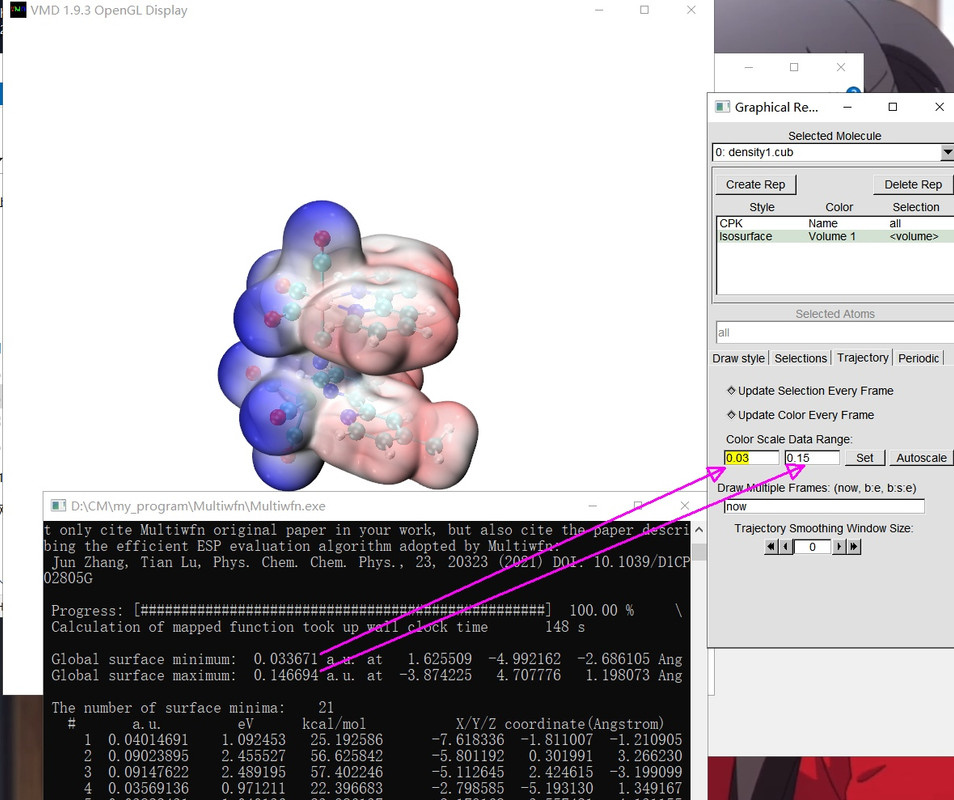Select the Isosurface Volume 1 representation
954x800 pixels.
(835, 236)
